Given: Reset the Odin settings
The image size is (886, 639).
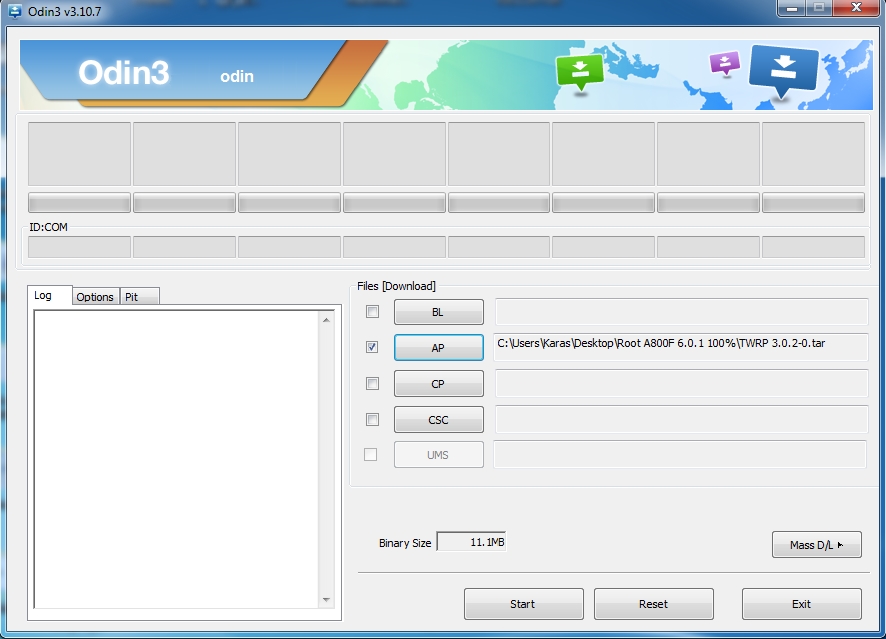Looking at the screenshot, I should (x=654, y=604).
